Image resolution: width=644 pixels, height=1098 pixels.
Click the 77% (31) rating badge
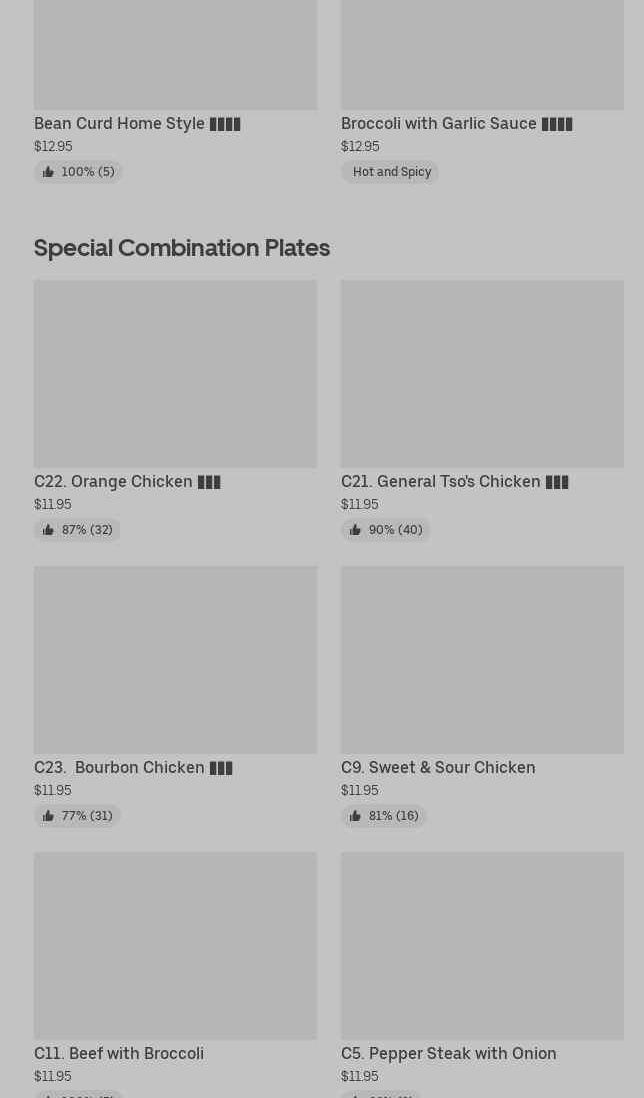tap(78, 816)
